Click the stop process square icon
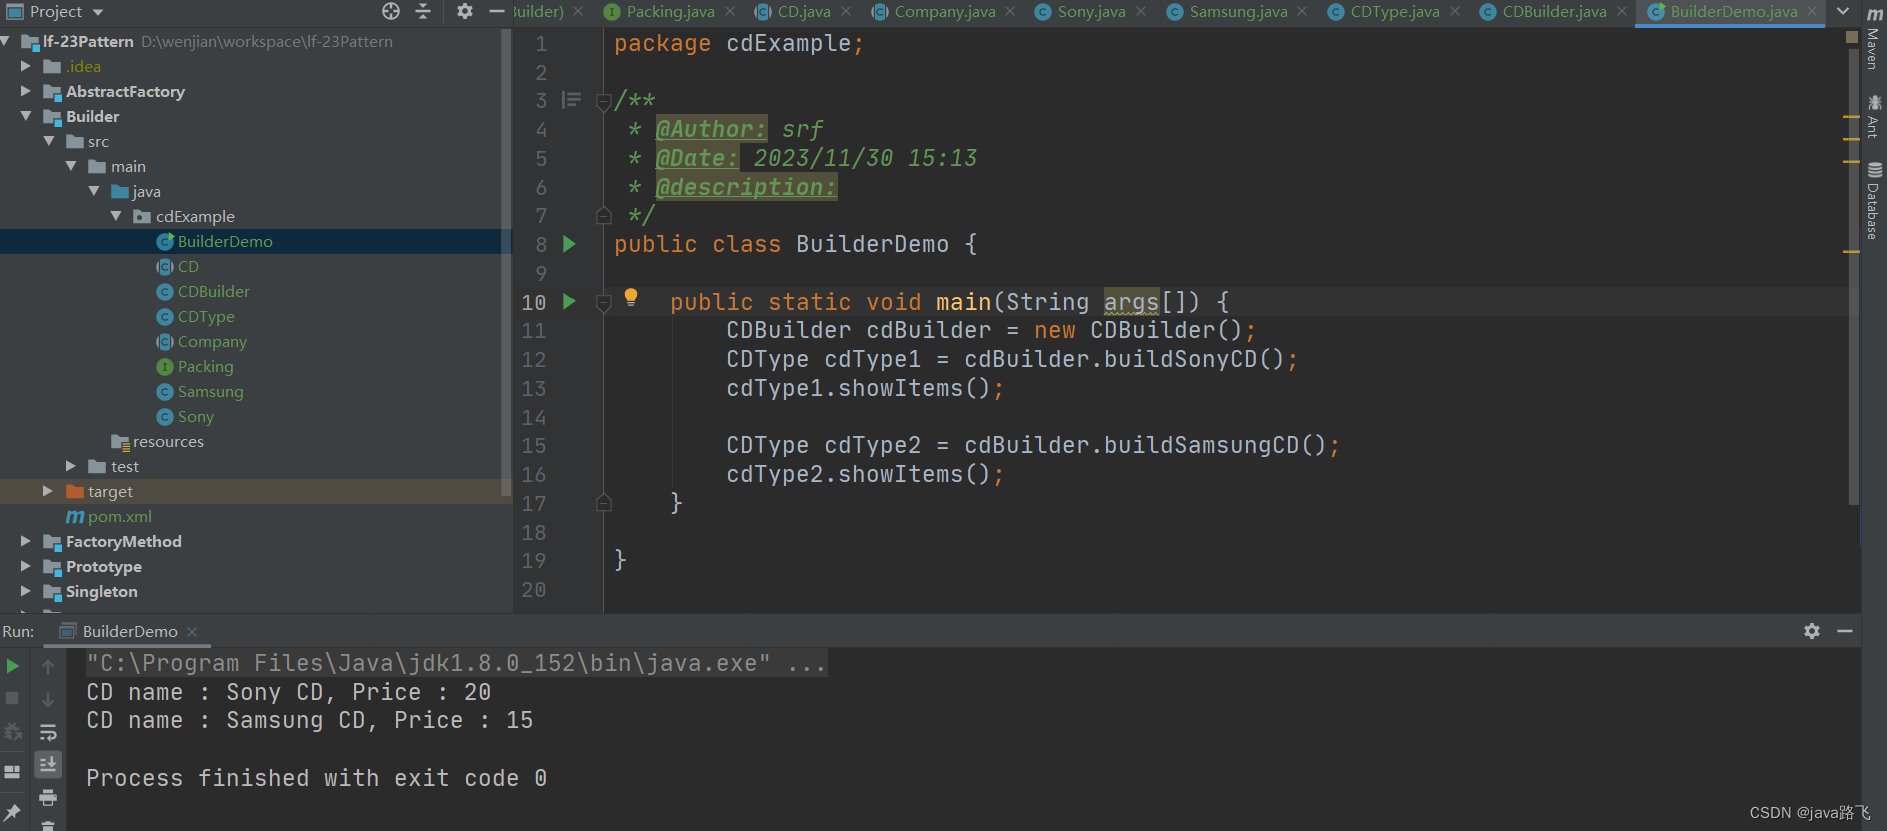Screen dimensions: 1887x831 [x=12, y=698]
